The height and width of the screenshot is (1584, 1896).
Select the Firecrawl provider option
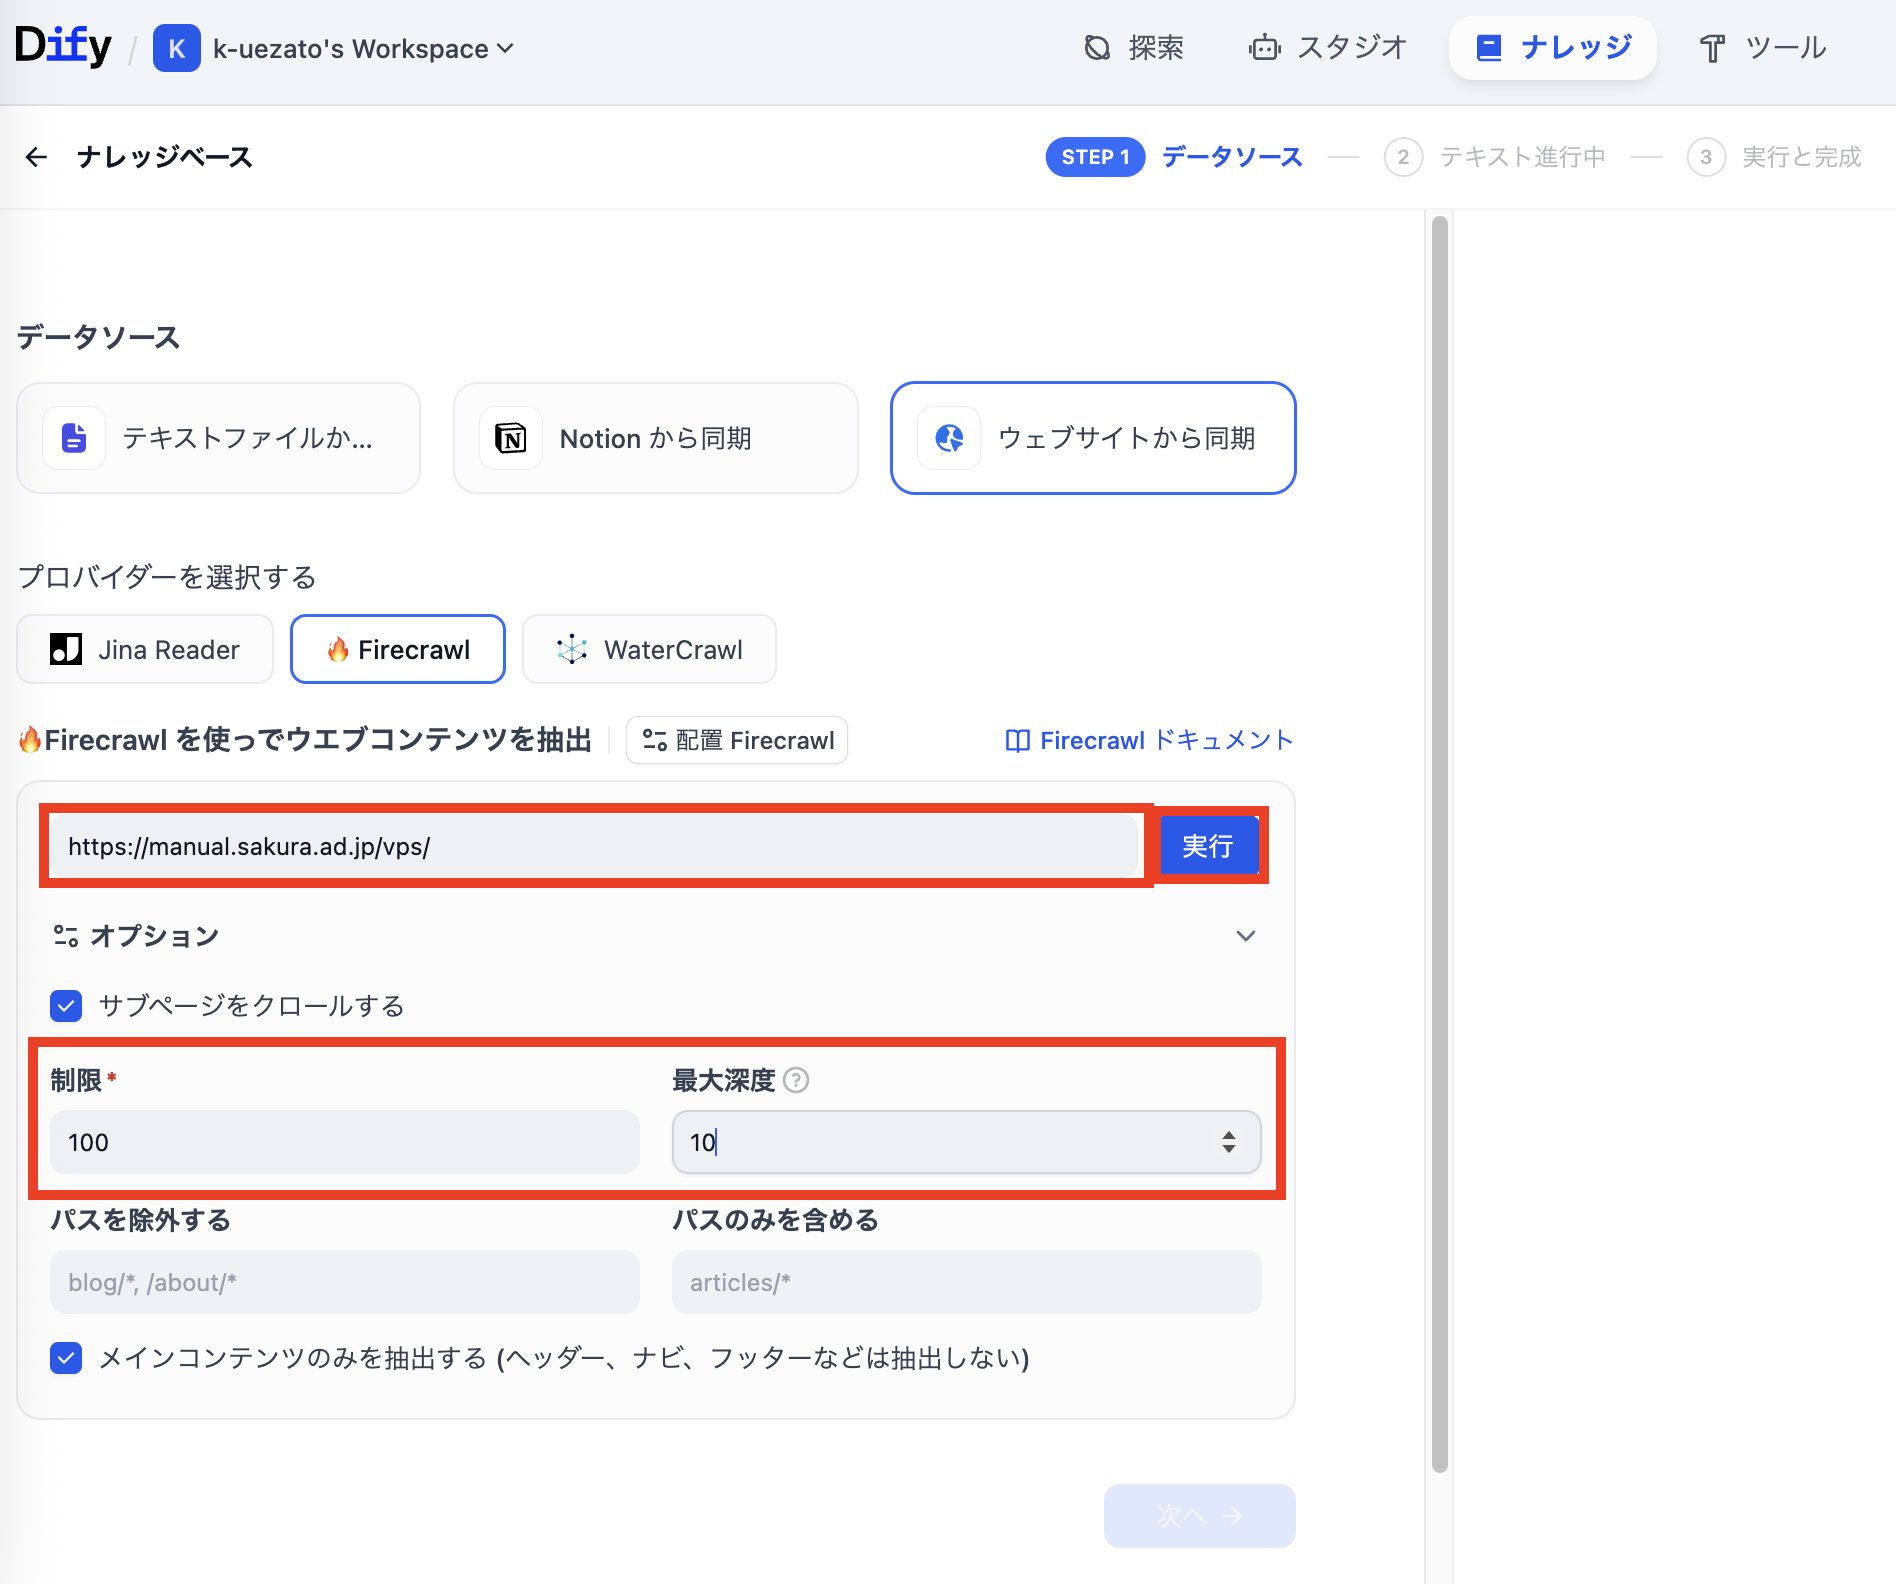point(398,650)
